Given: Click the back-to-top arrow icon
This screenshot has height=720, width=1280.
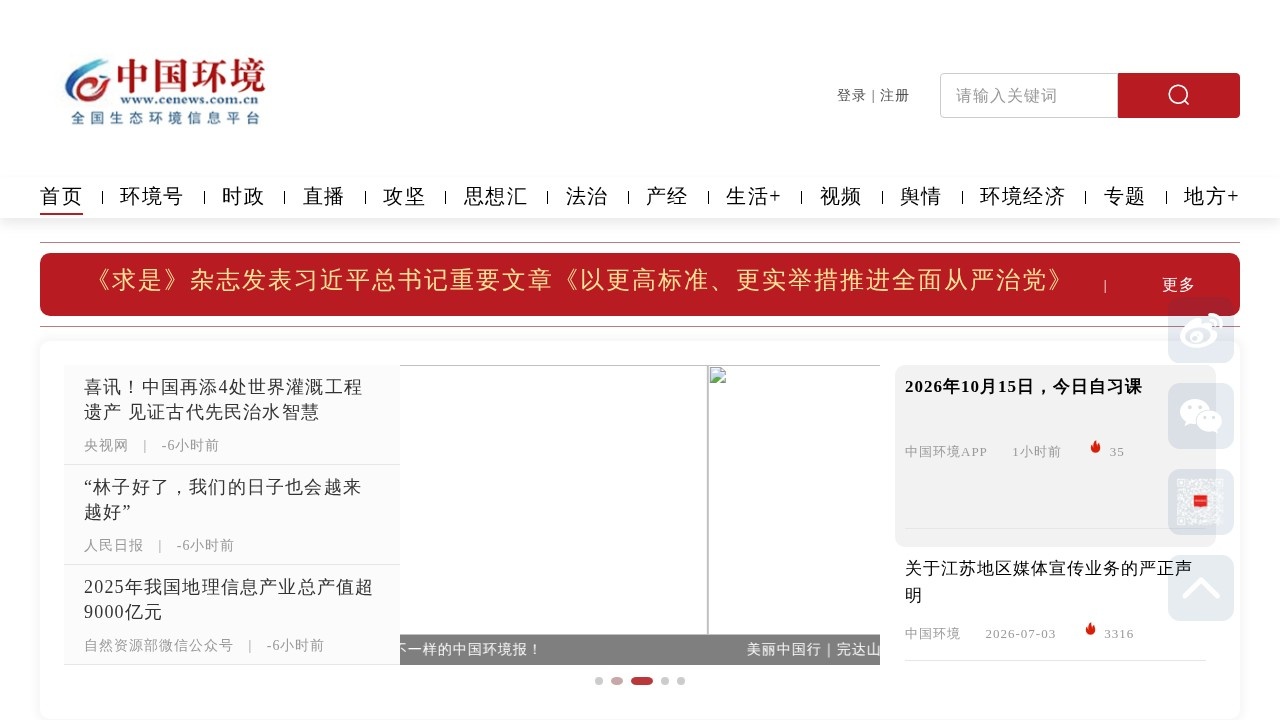Looking at the screenshot, I should pyautogui.click(x=1201, y=588).
